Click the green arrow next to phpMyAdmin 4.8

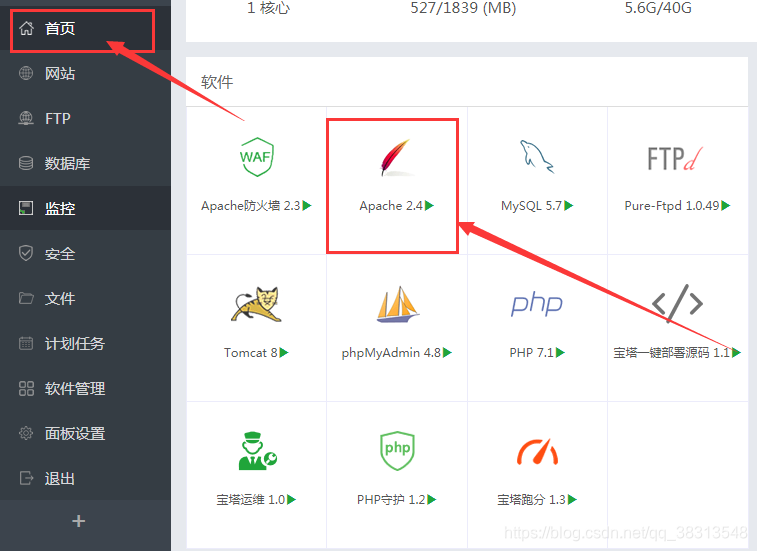tap(448, 353)
